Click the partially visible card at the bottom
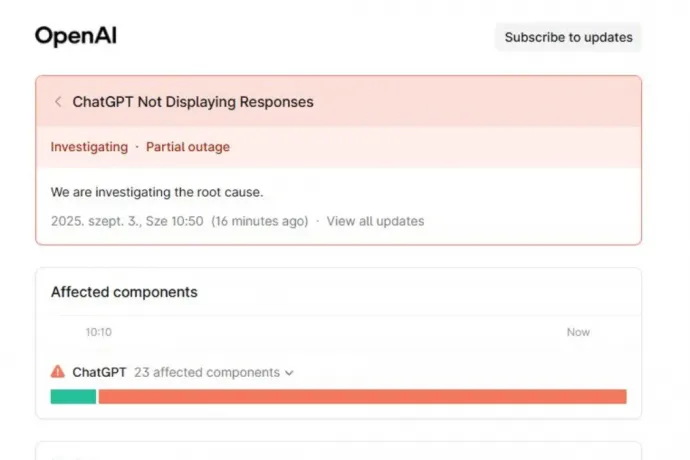 (x=338, y=451)
